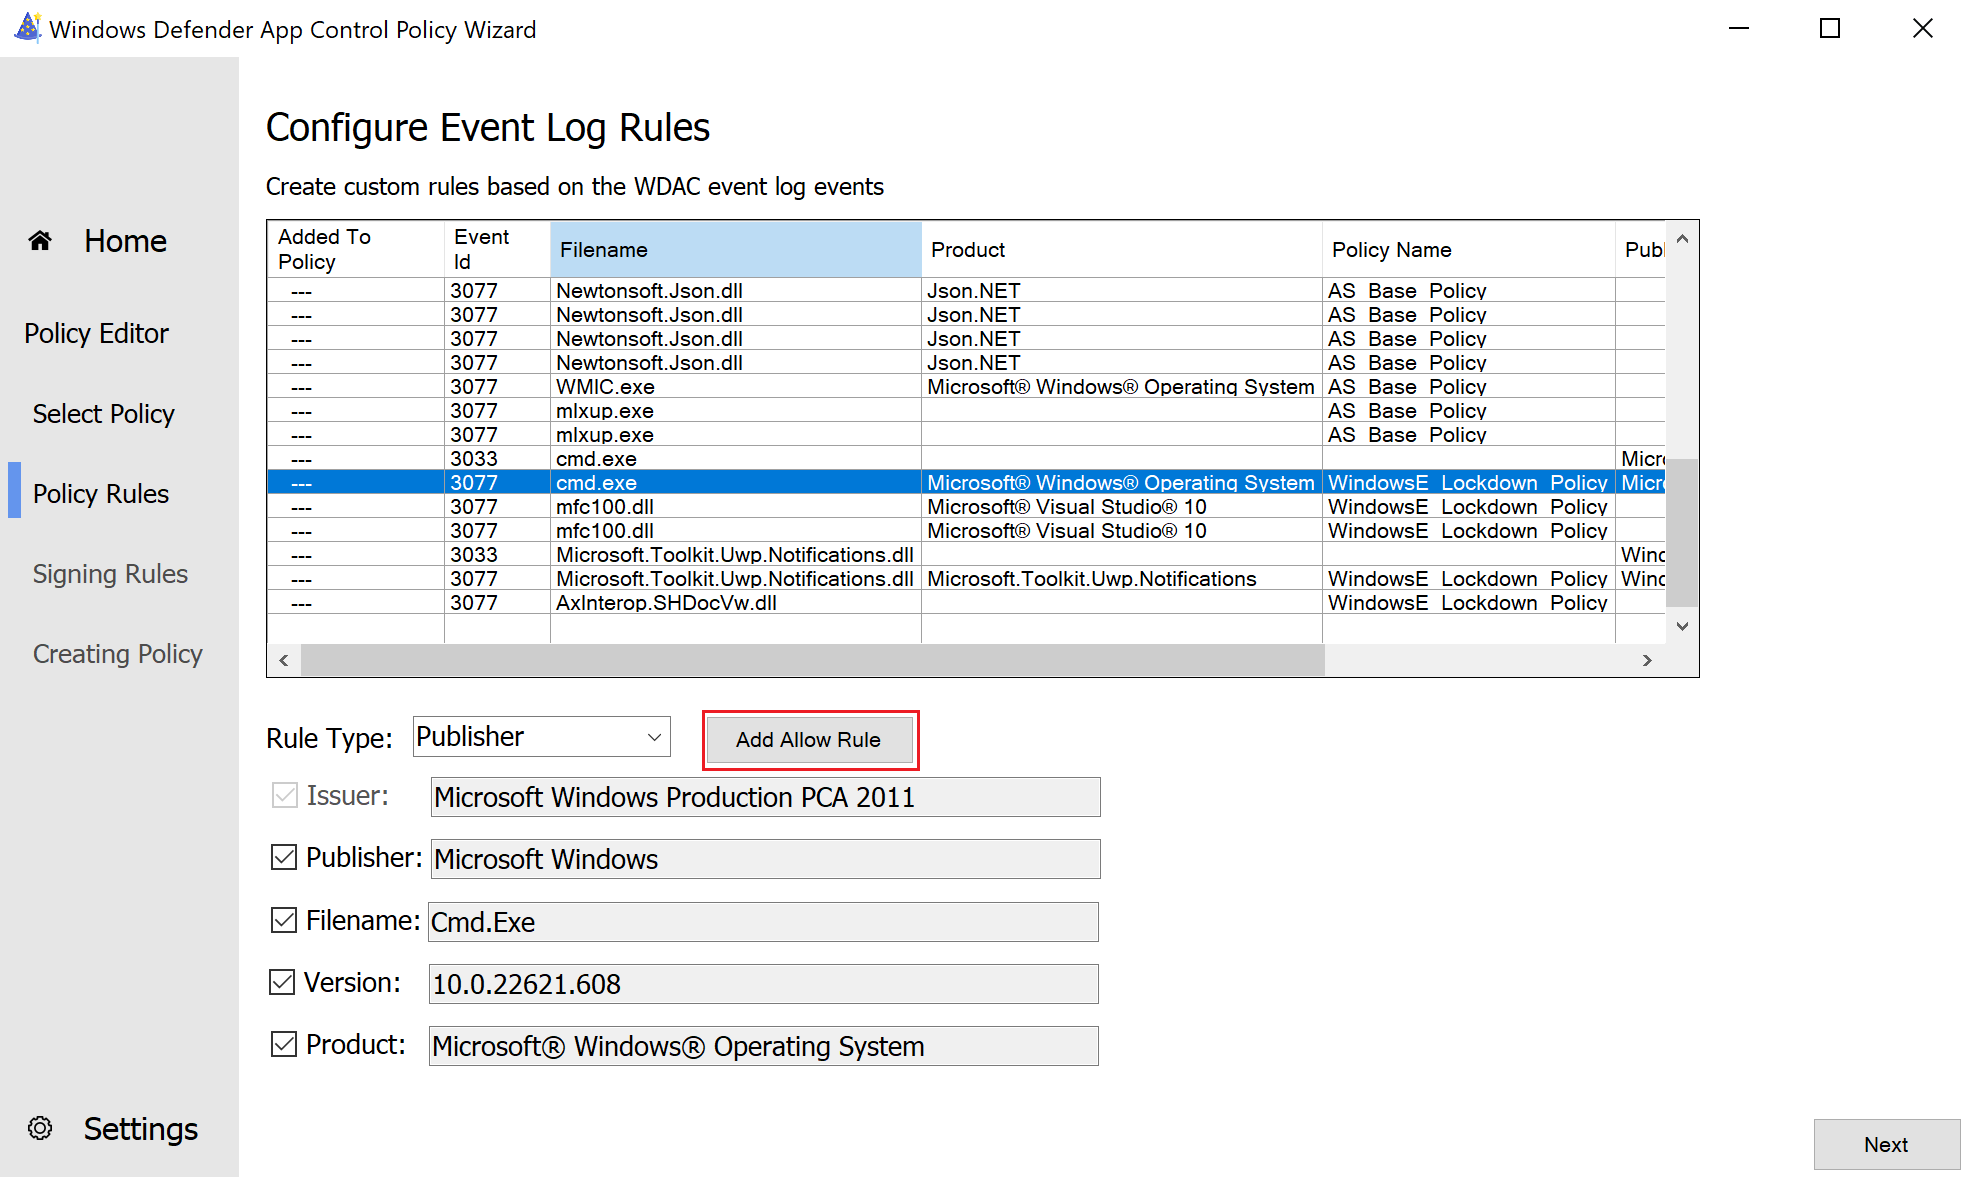Click the Add Allow Rule button
Image resolution: width=1970 pixels, height=1182 pixels.
click(x=808, y=740)
